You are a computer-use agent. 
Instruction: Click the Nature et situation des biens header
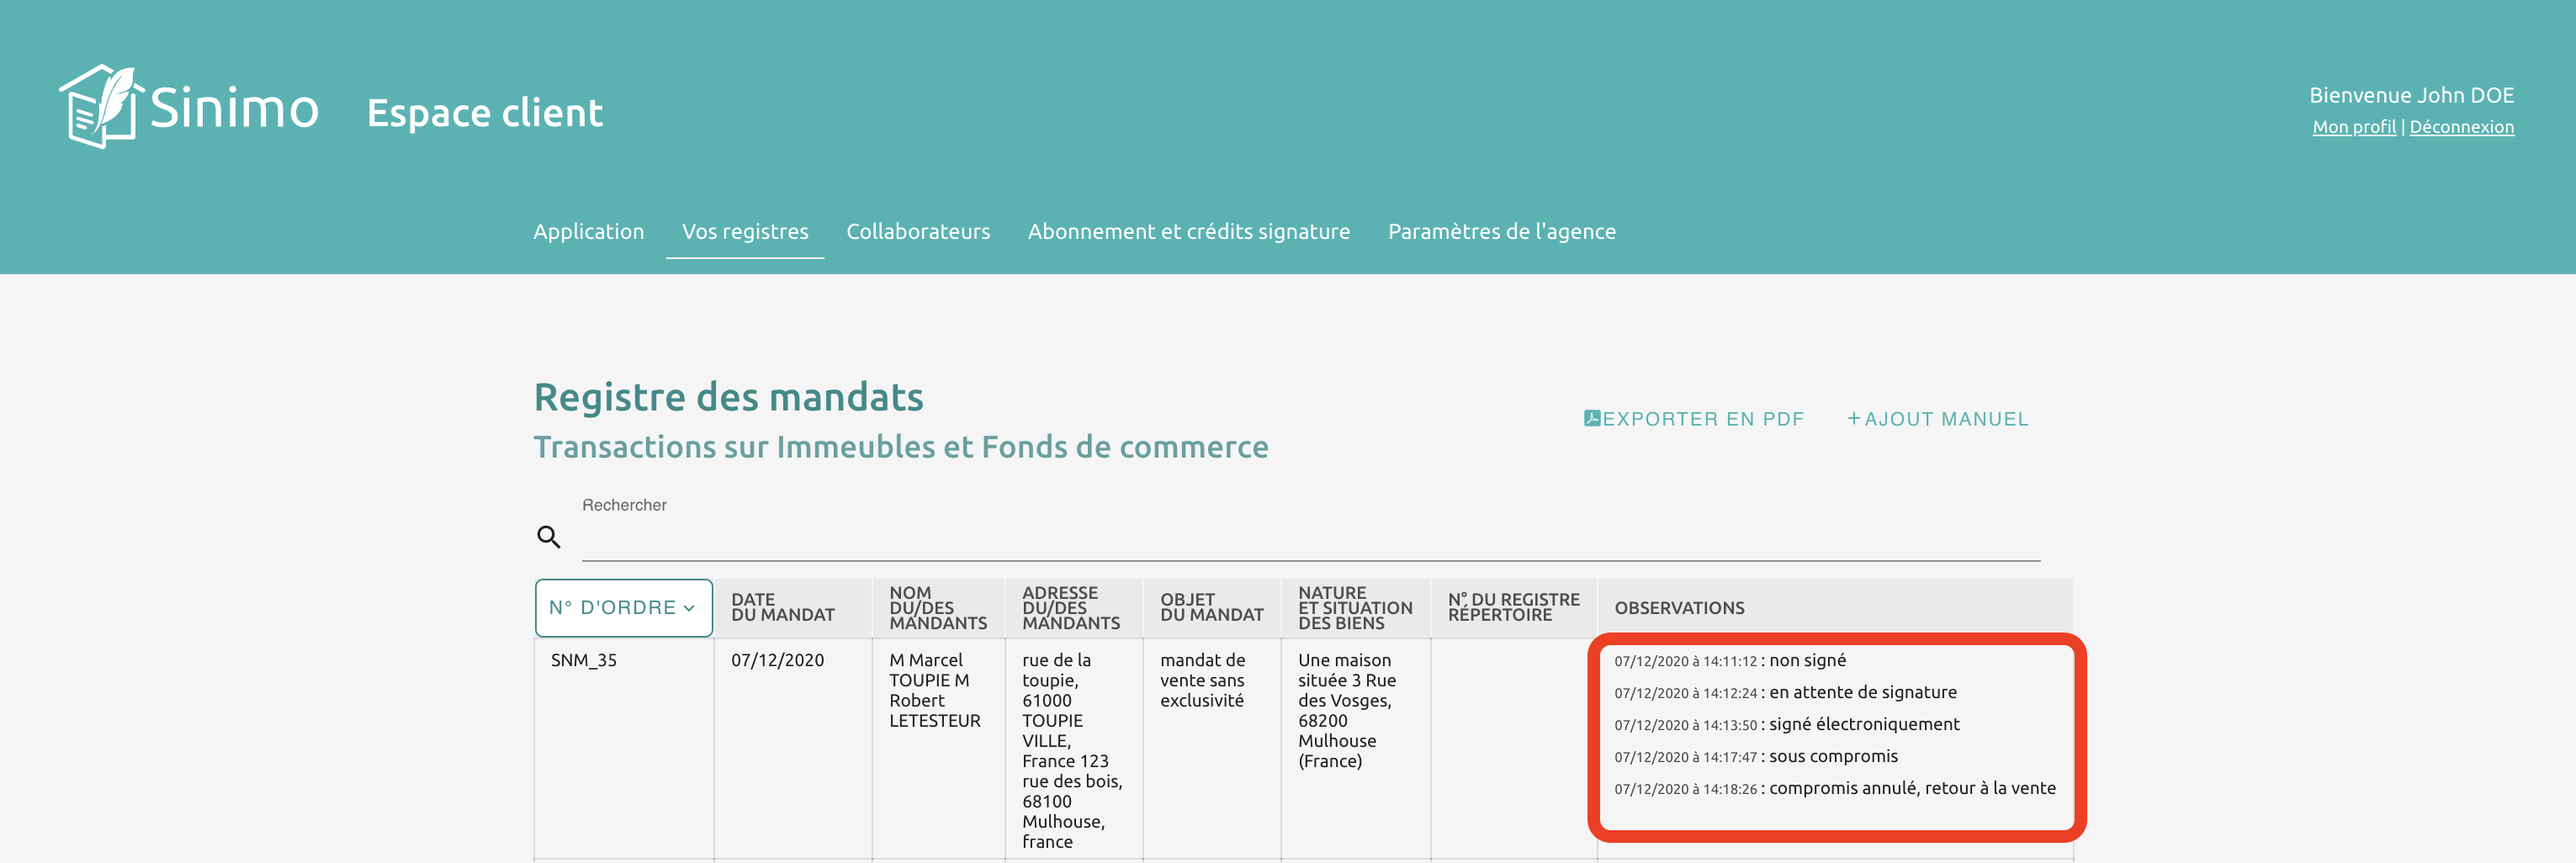[1355, 608]
